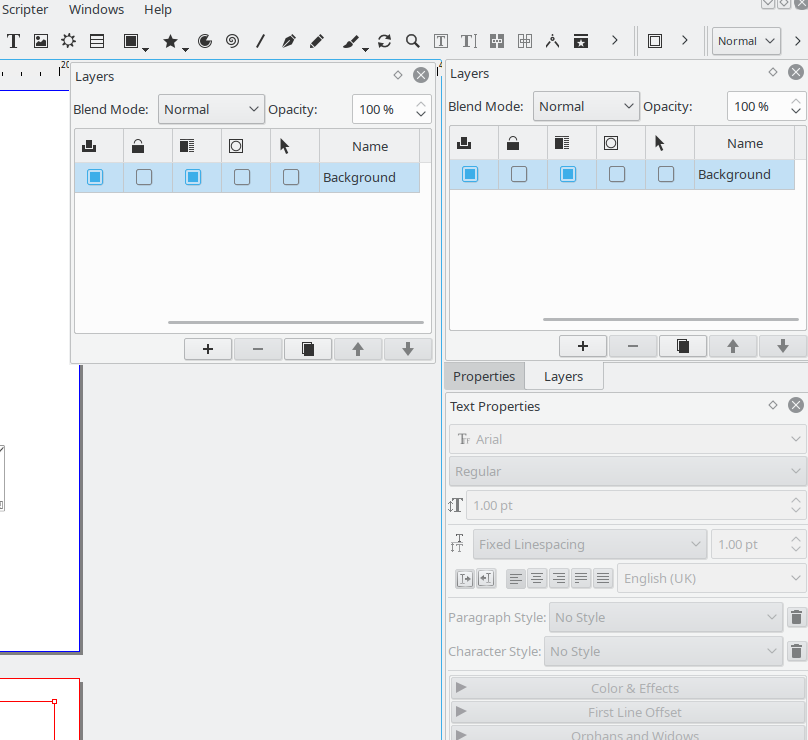Screen dimensions: 808x740
Task: Toggle Background layer visibility in floating Layers panel
Action: (95, 177)
